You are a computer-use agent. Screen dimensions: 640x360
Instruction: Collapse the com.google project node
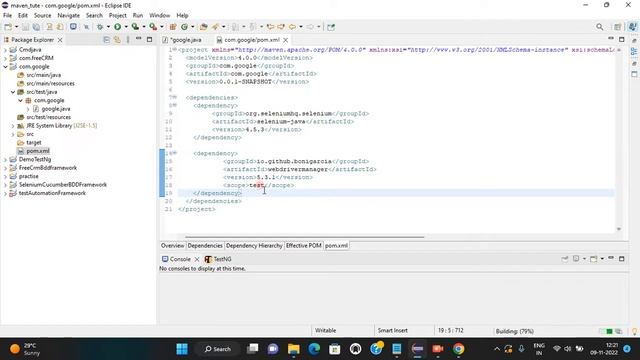point(5,67)
